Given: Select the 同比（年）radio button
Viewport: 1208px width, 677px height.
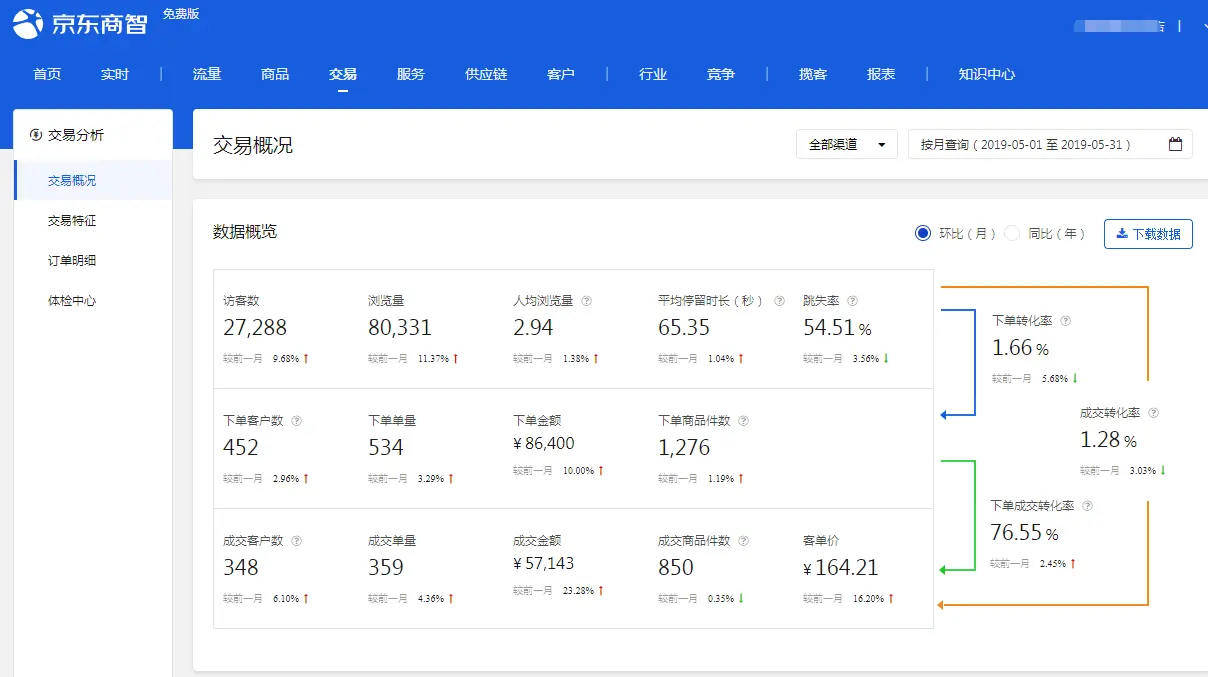Looking at the screenshot, I should coord(1011,233).
